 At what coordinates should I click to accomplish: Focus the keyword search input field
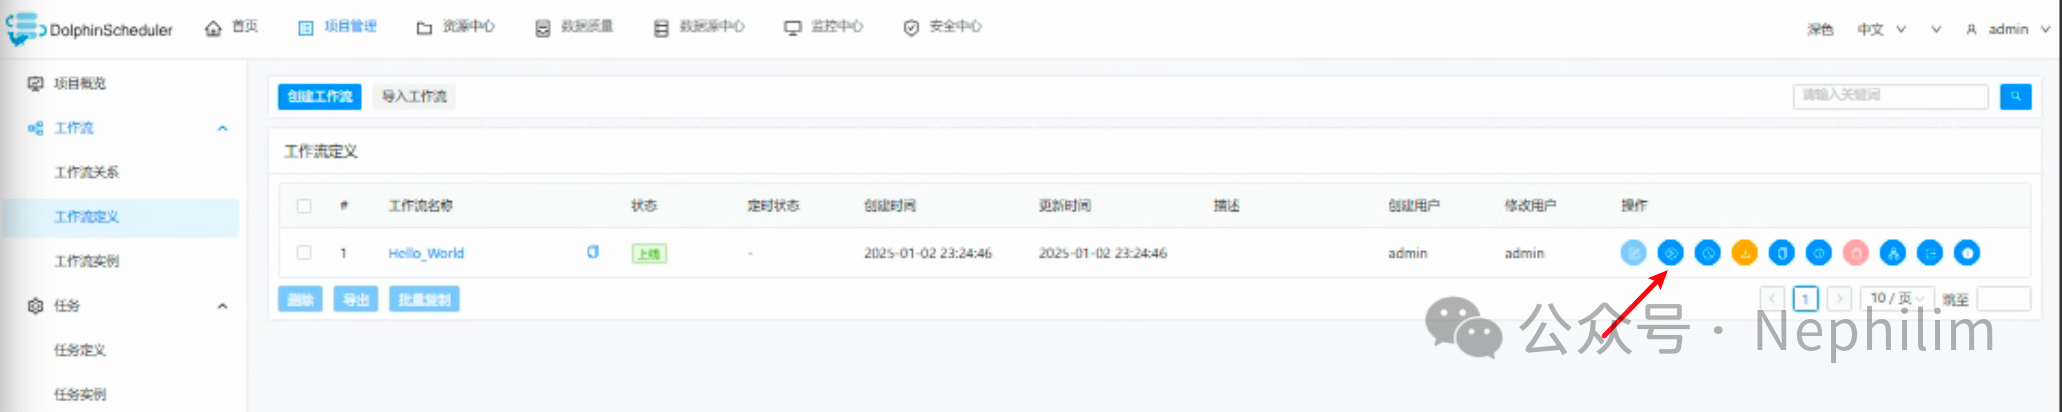click(x=1890, y=95)
